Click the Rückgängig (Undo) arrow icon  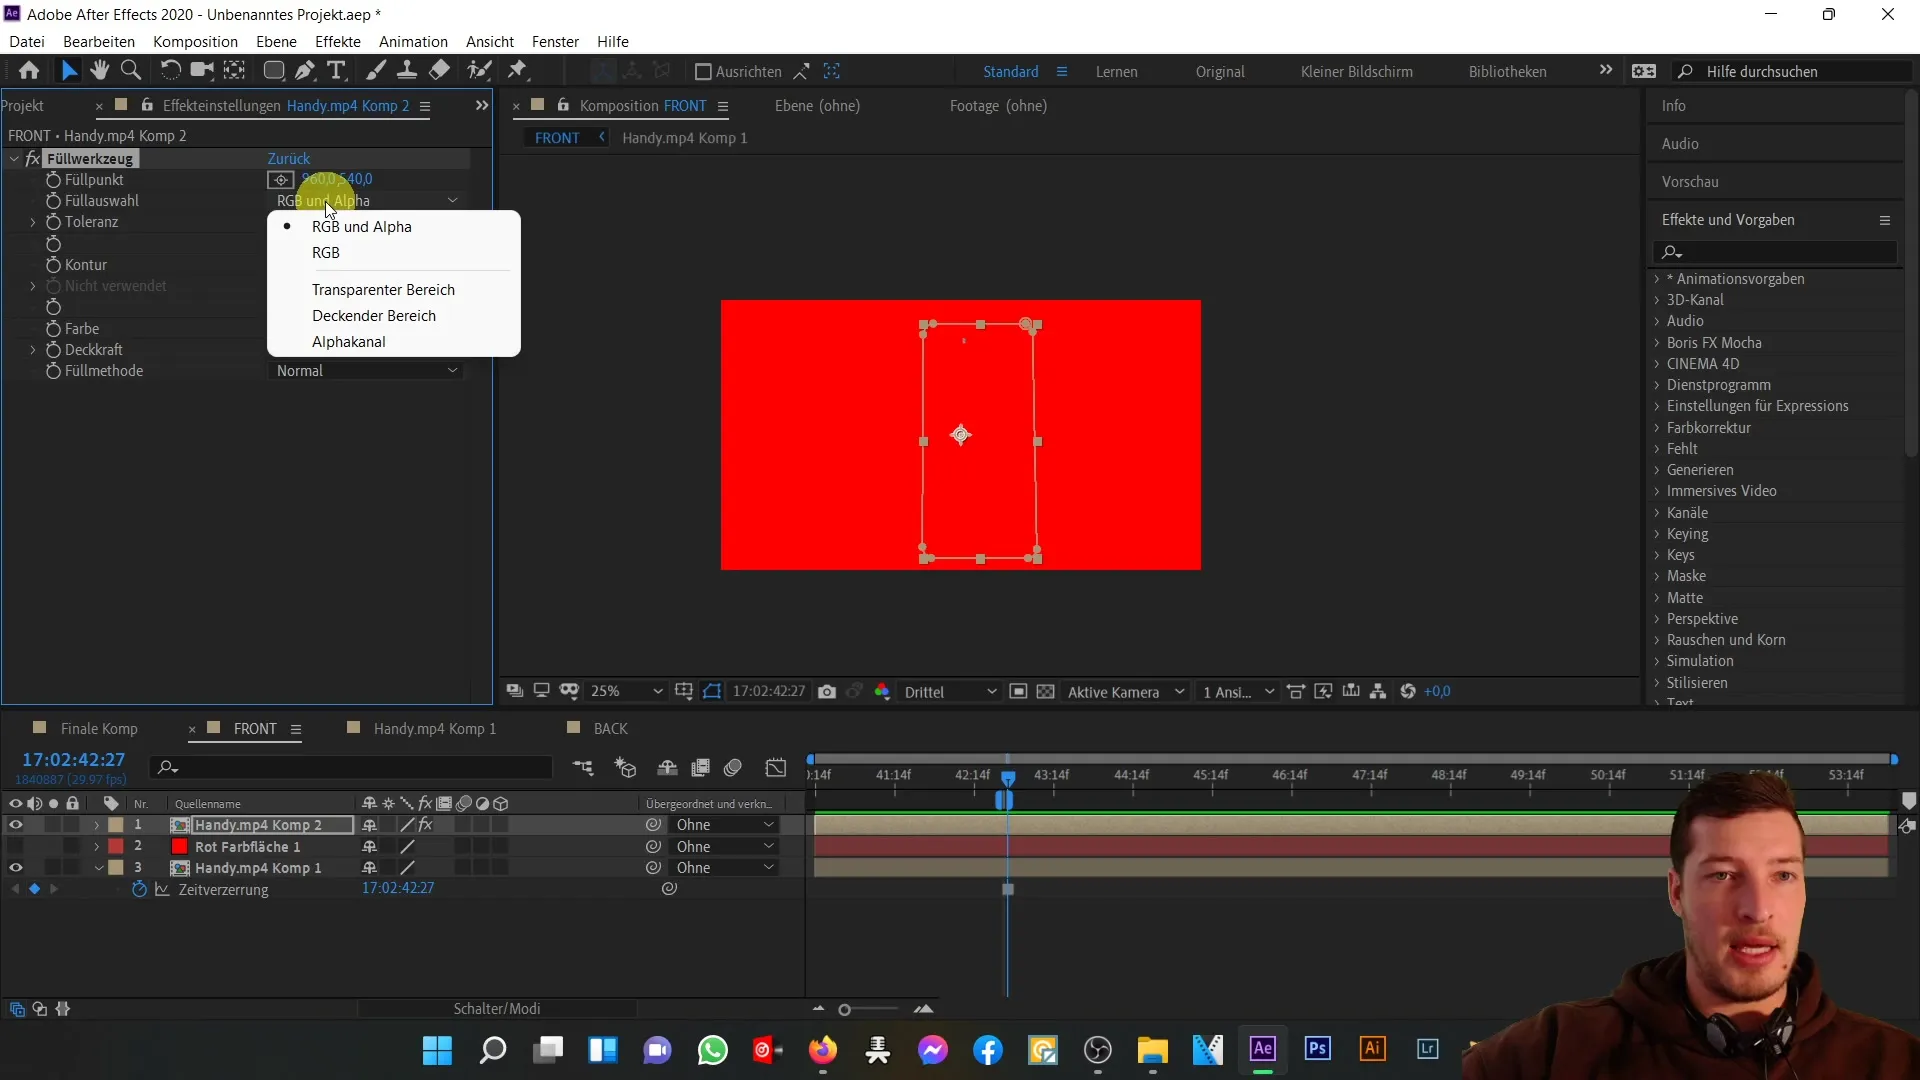[x=169, y=71]
